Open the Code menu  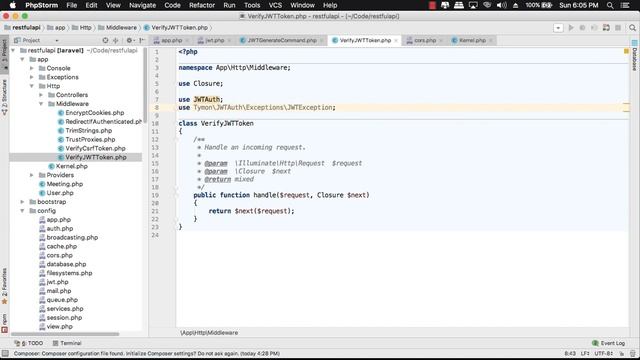pyautogui.click(x=172, y=5)
